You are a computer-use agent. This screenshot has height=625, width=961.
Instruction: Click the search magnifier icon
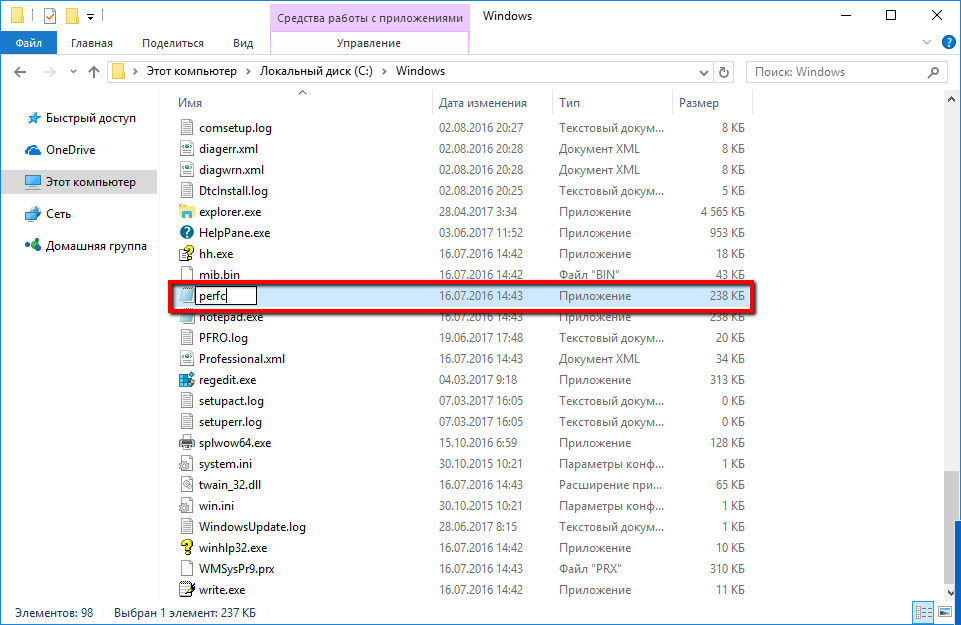click(x=933, y=72)
